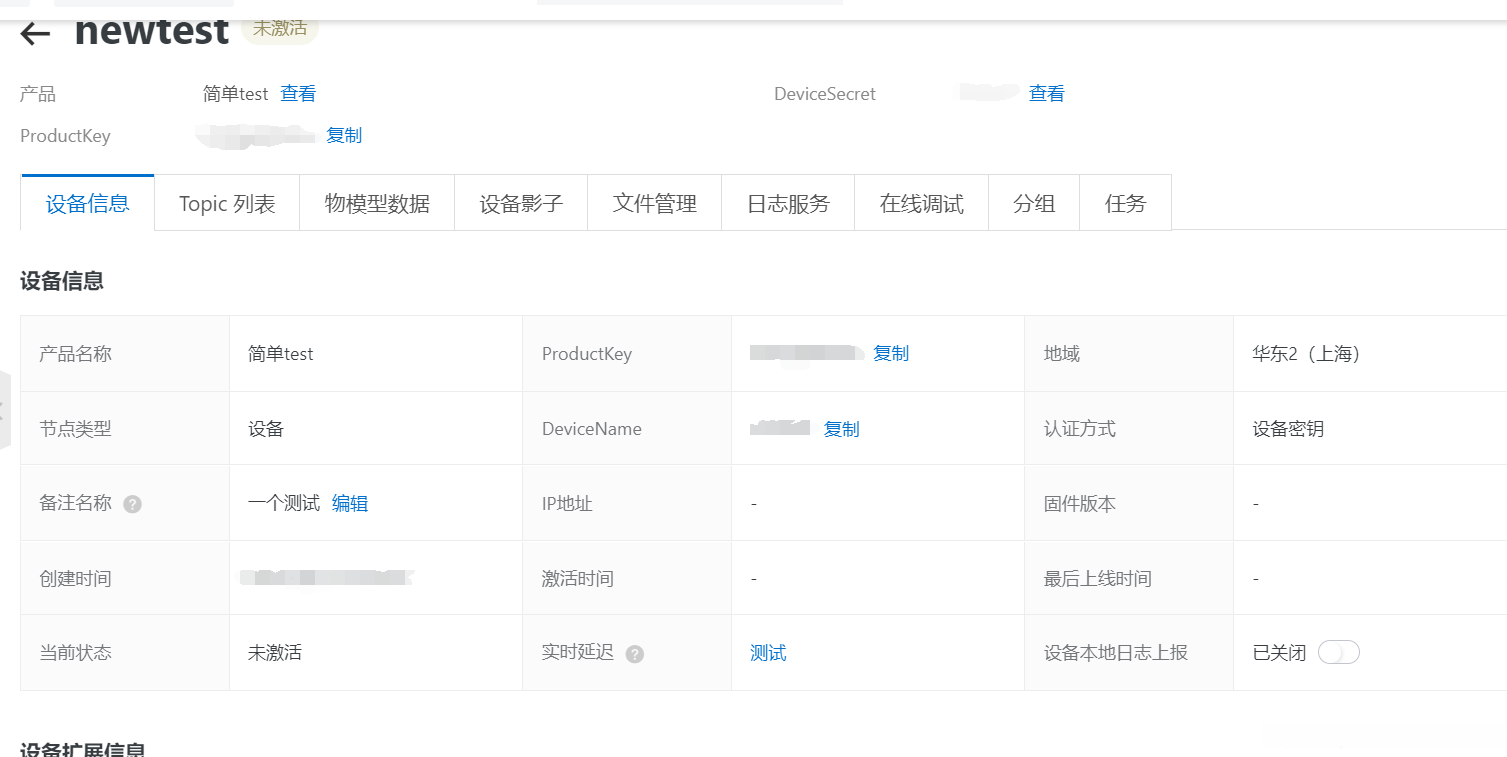The image size is (1507, 757).
Task: Click 简单test in the 产品名称 table row
Action: (281, 354)
